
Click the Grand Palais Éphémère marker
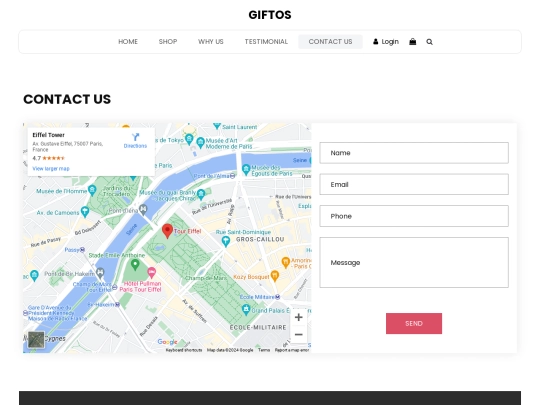pyautogui.click(x=246, y=309)
